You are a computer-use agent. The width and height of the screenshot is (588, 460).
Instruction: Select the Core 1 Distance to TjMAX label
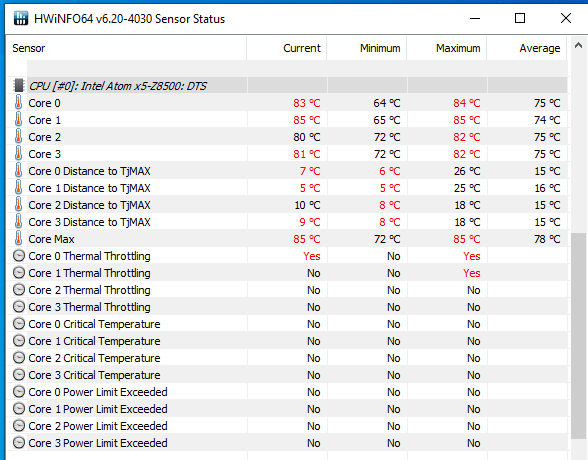point(89,188)
